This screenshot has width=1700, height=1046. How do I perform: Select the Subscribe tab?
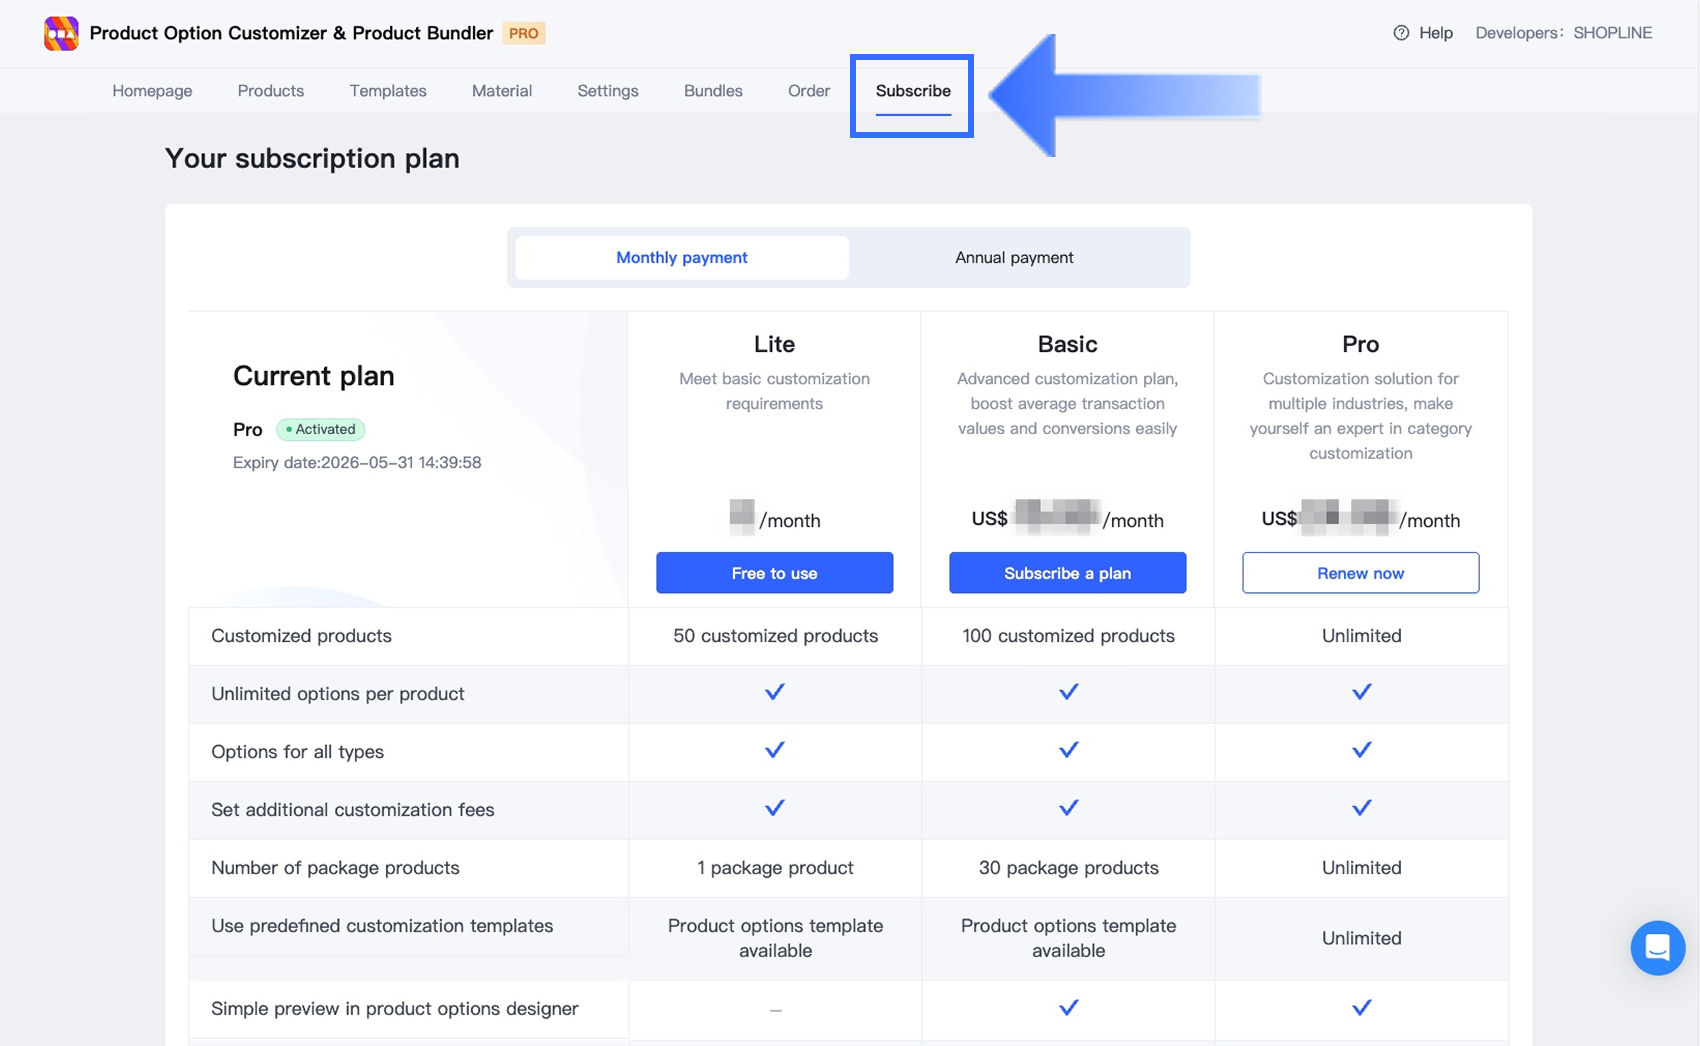(x=913, y=91)
